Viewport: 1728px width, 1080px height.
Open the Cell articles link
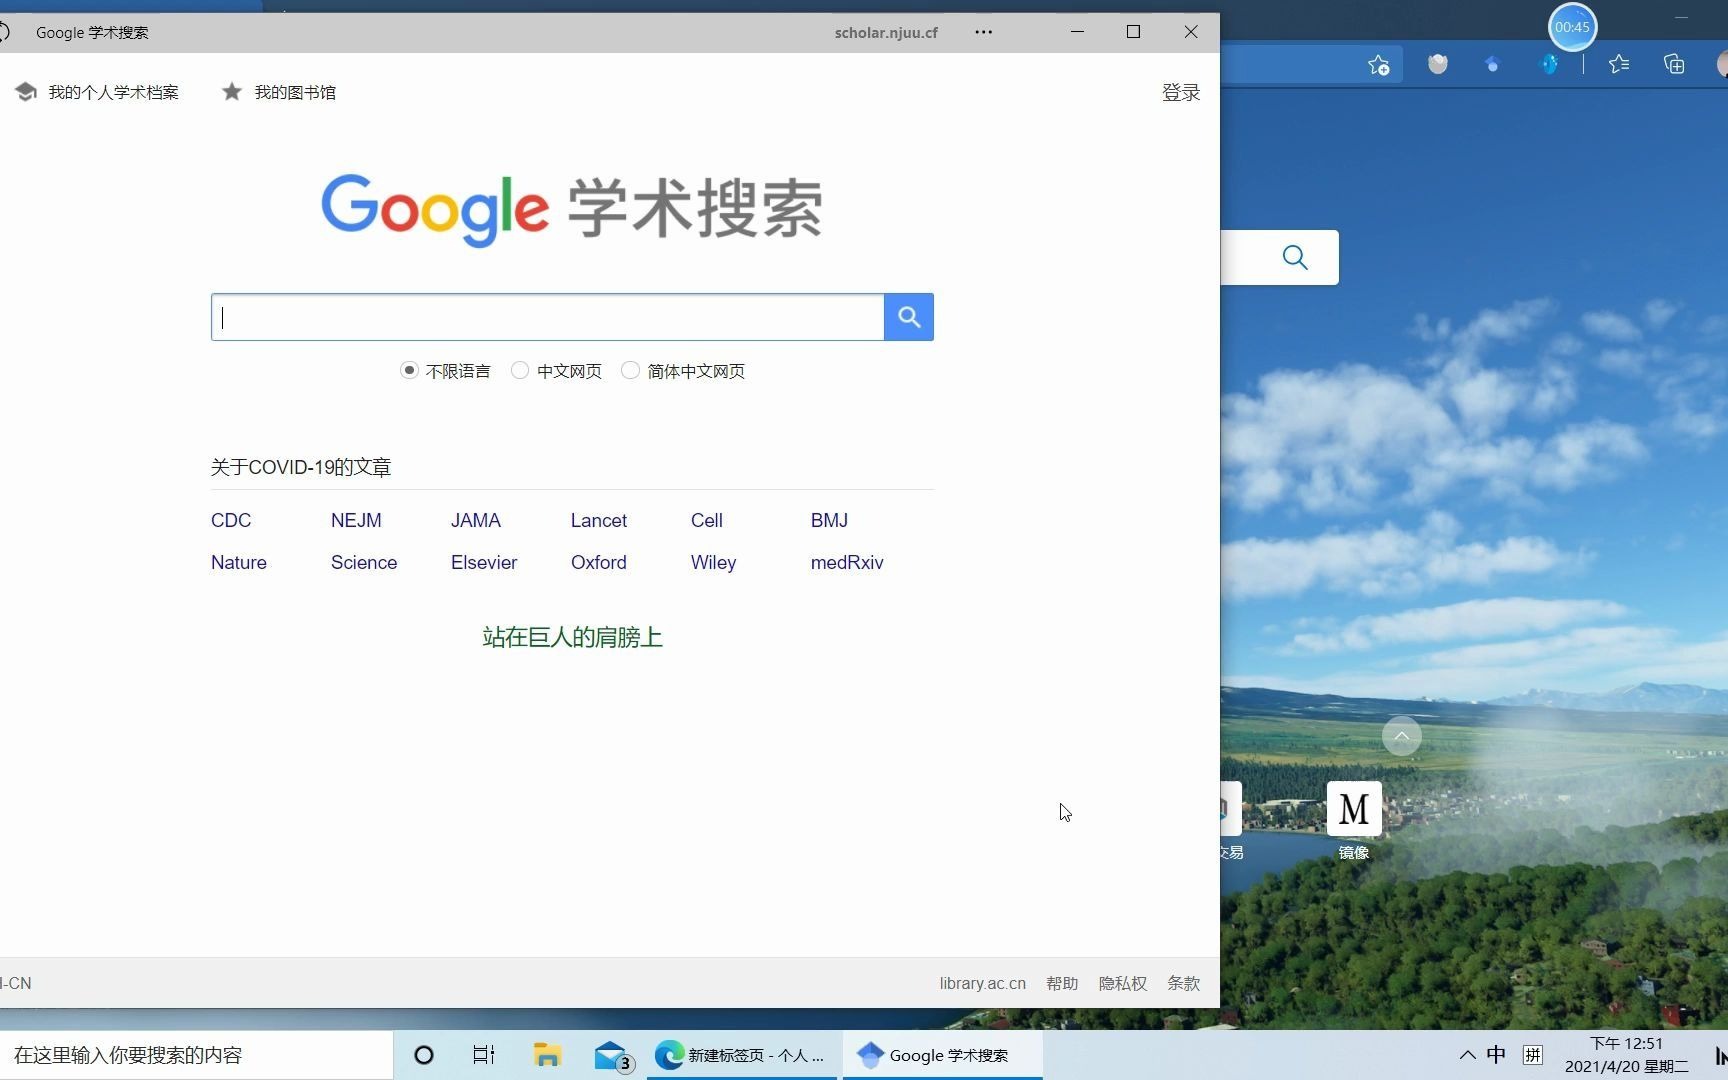(x=707, y=521)
